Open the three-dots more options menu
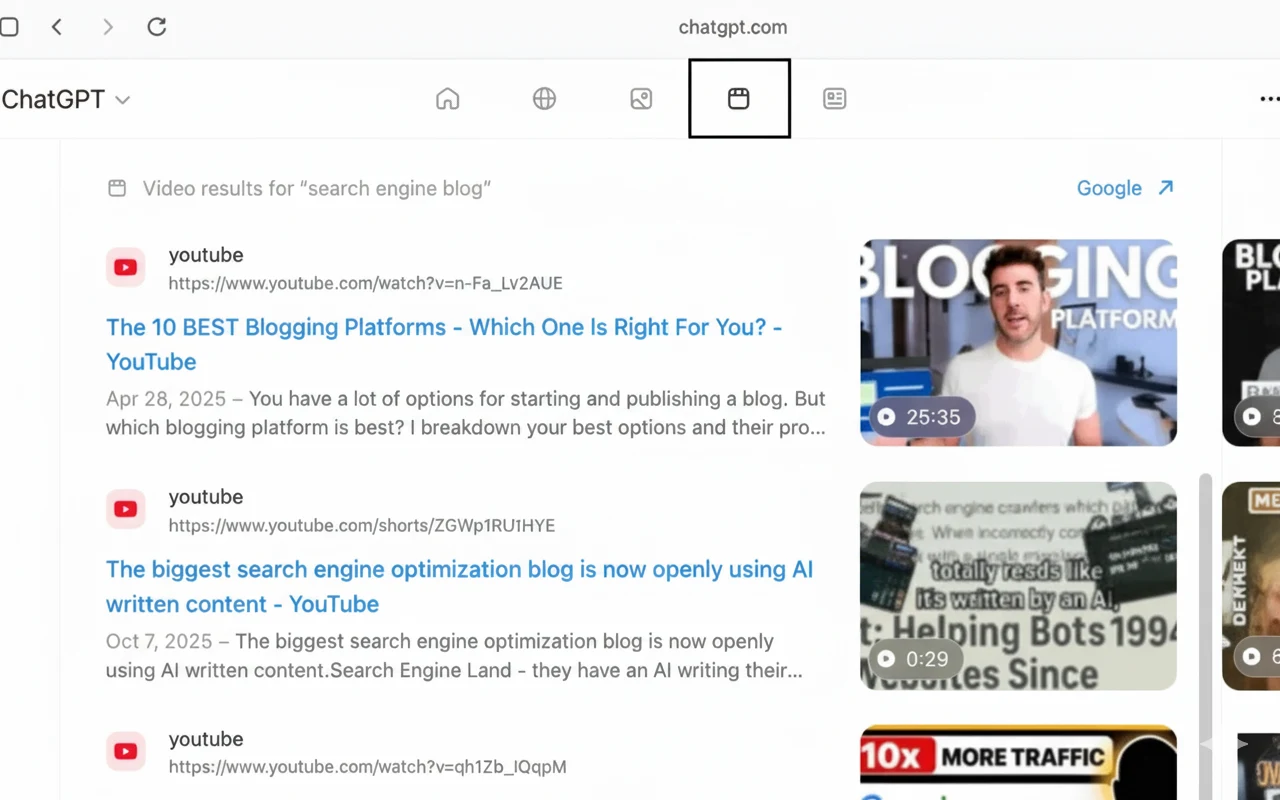Image resolution: width=1280 pixels, height=800 pixels. (1268, 99)
